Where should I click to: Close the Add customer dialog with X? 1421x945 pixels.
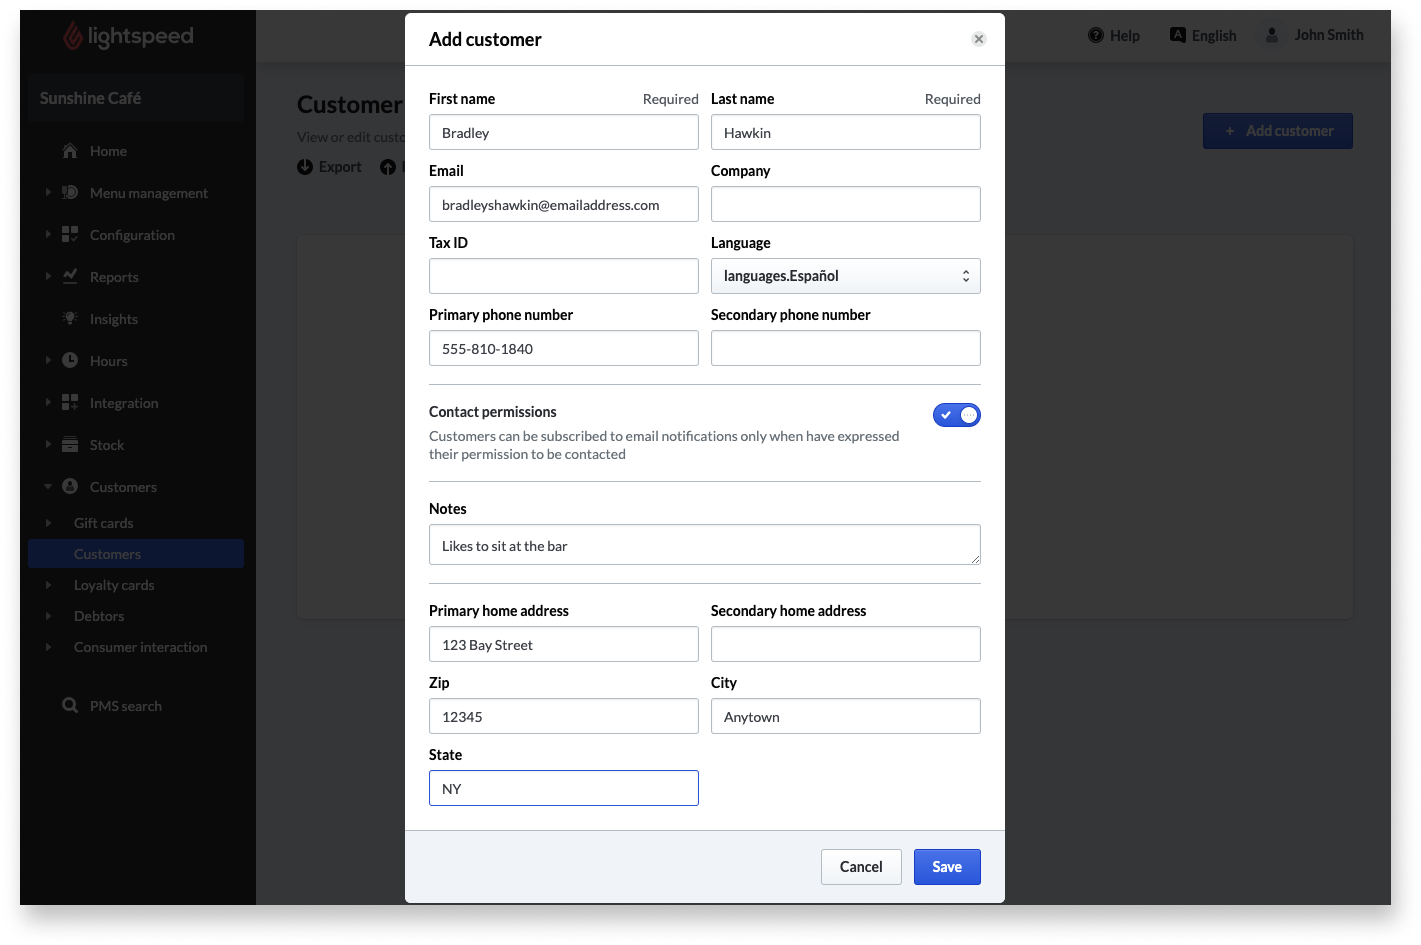[x=979, y=39]
